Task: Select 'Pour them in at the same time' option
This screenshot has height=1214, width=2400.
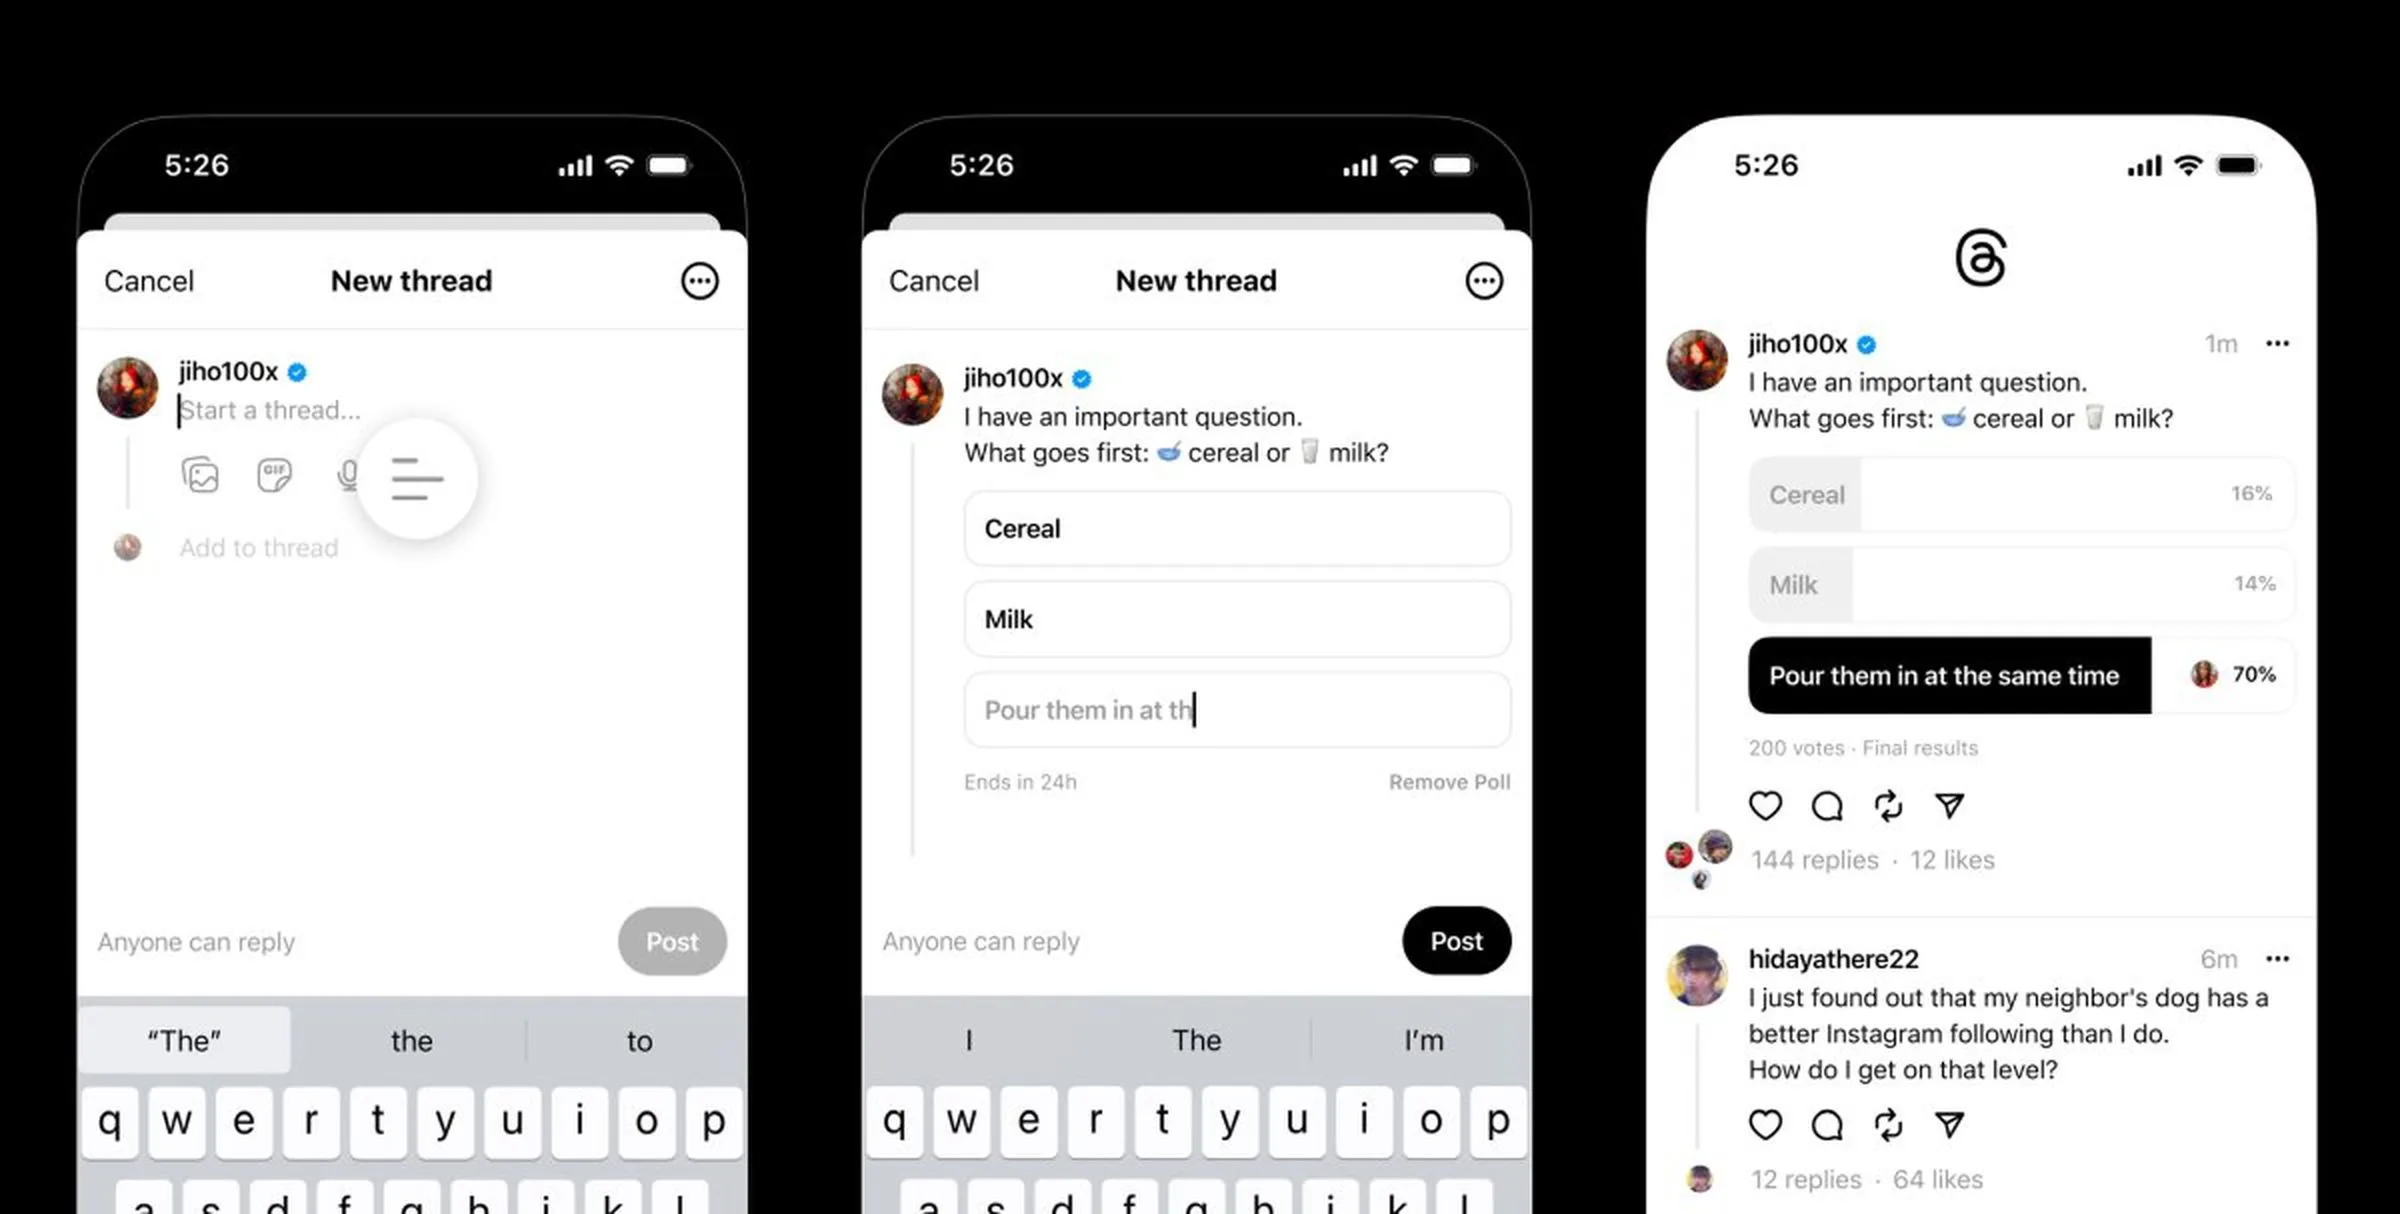Action: (x=1946, y=674)
